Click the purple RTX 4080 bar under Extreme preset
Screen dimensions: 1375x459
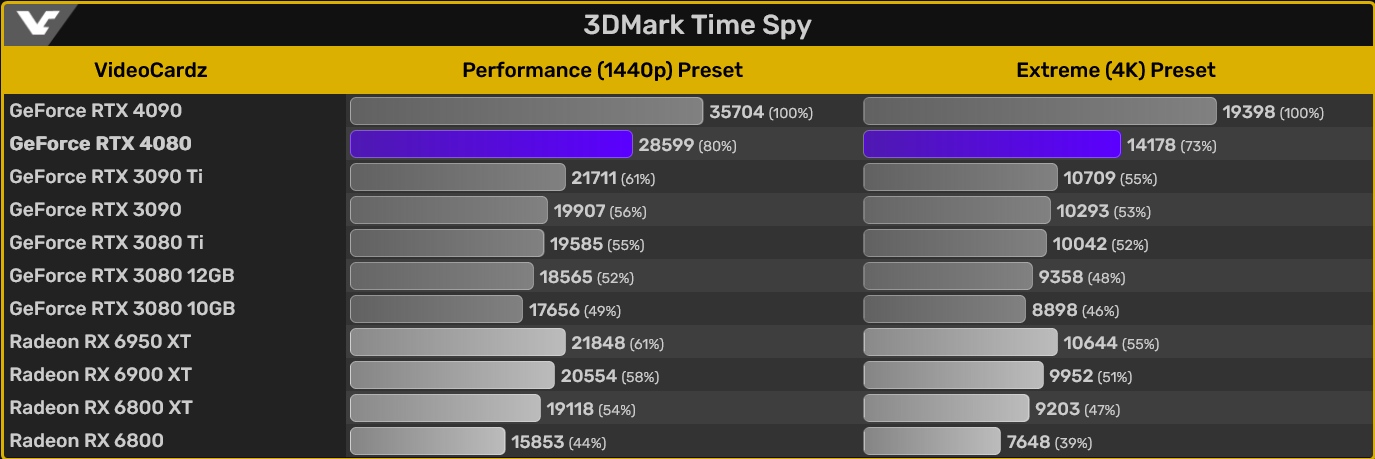tap(991, 145)
